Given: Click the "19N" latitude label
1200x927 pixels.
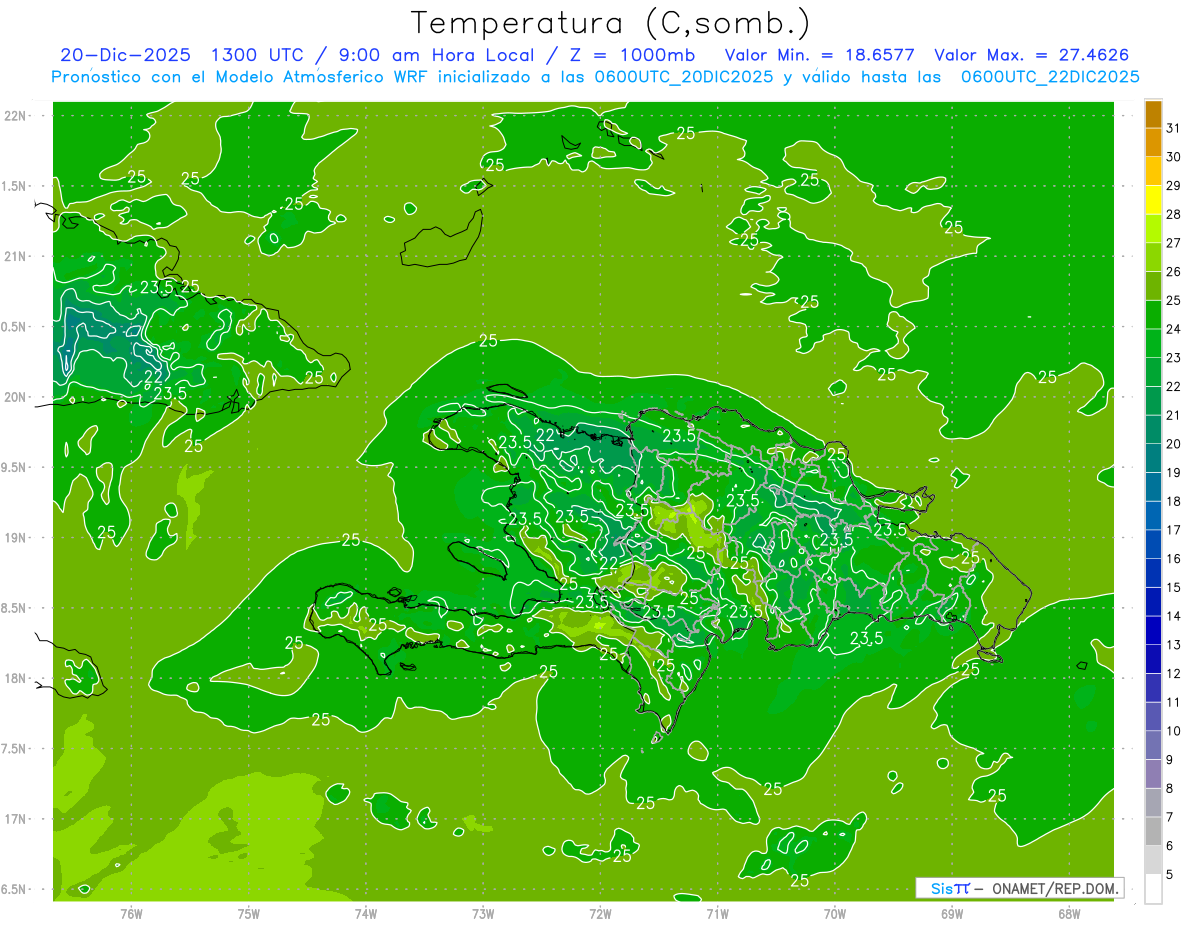Looking at the screenshot, I should point(15,537).
